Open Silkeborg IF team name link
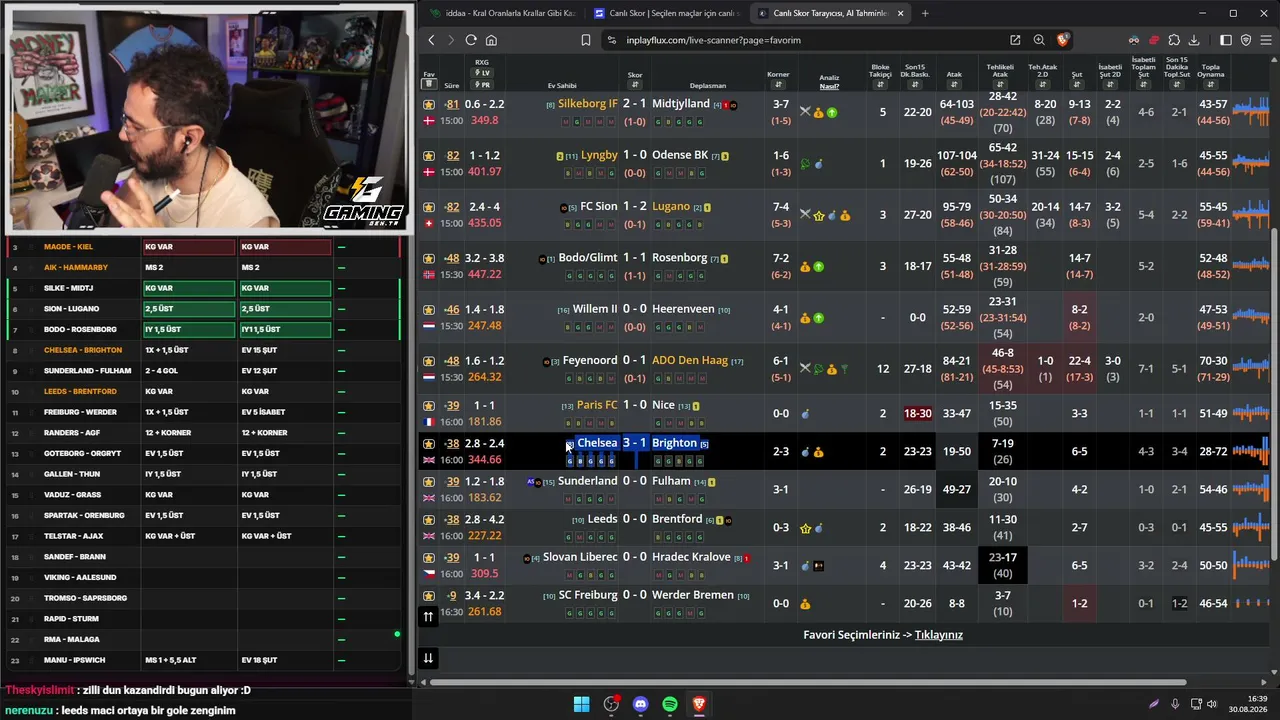This screenshot has width=1280, height=720. coord(588,104)
